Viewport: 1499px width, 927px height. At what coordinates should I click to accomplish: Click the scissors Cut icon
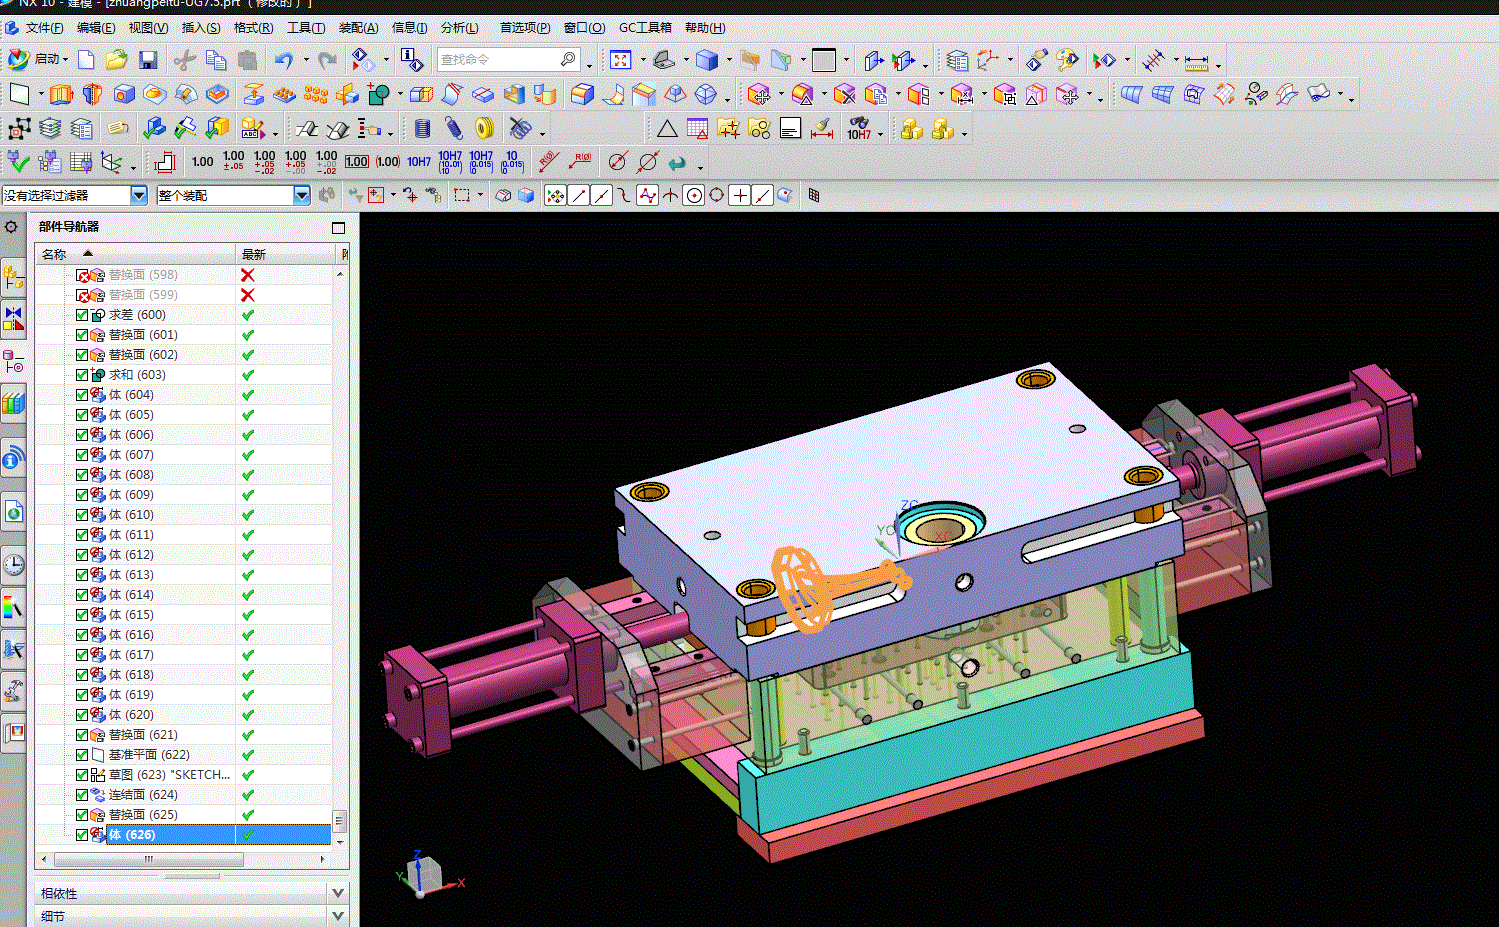(x=184, y=61)
